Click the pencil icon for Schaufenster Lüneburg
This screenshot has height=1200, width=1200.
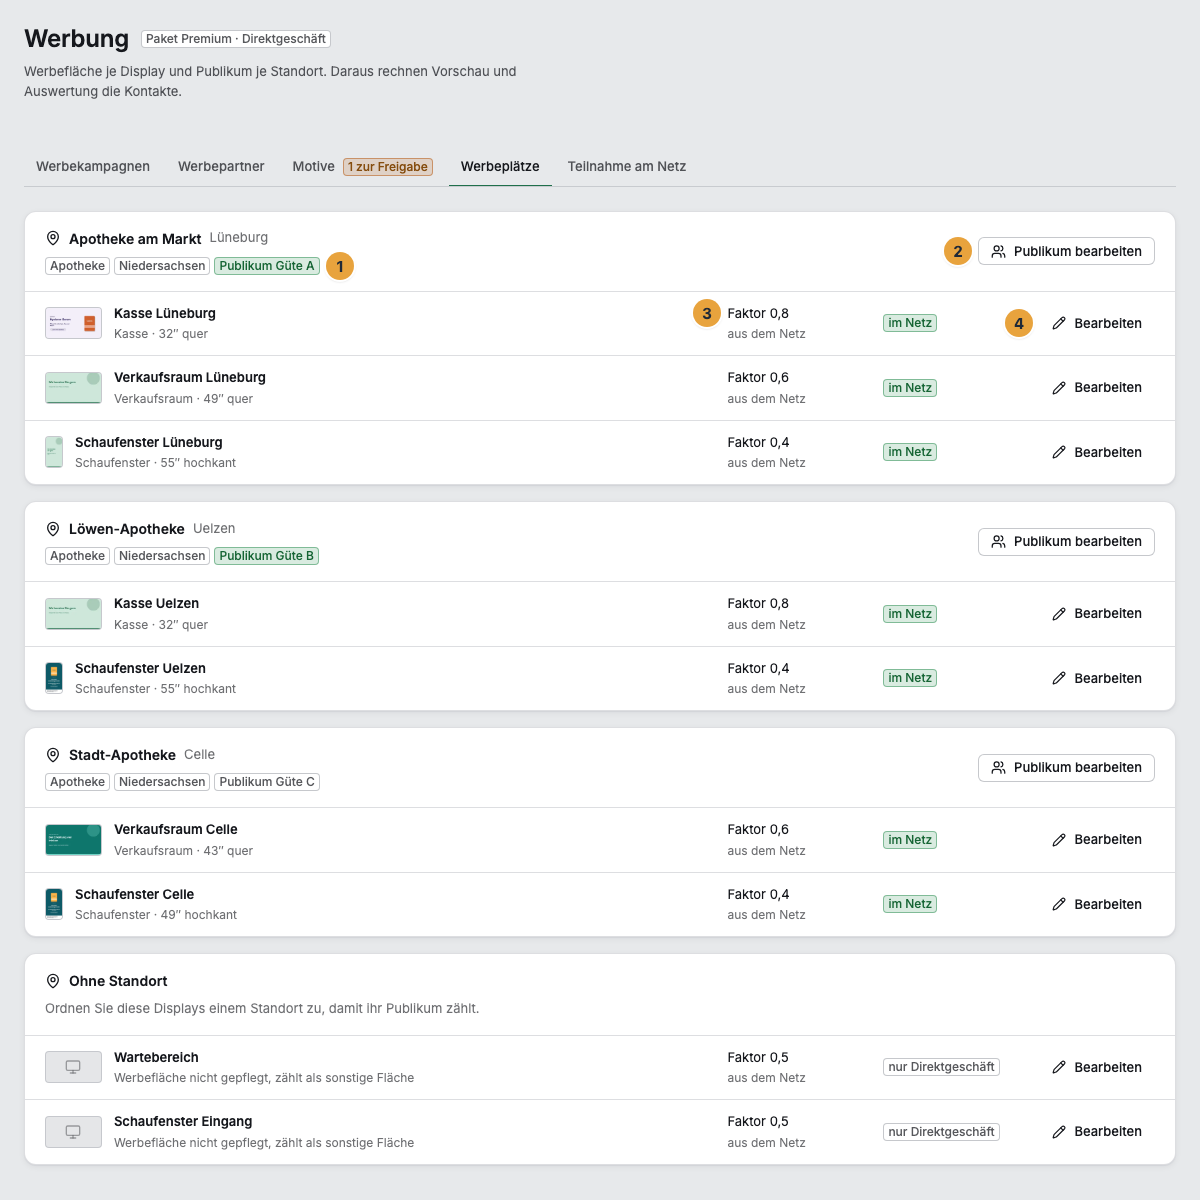[1059, 452]
